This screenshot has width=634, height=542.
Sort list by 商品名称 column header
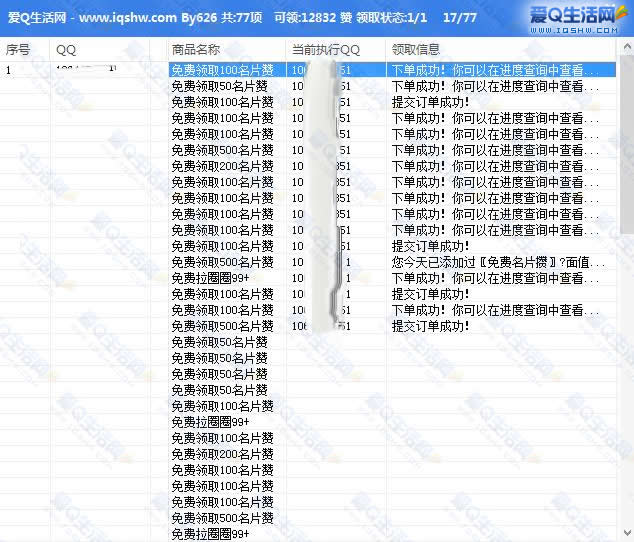click(x=196, y=49)
